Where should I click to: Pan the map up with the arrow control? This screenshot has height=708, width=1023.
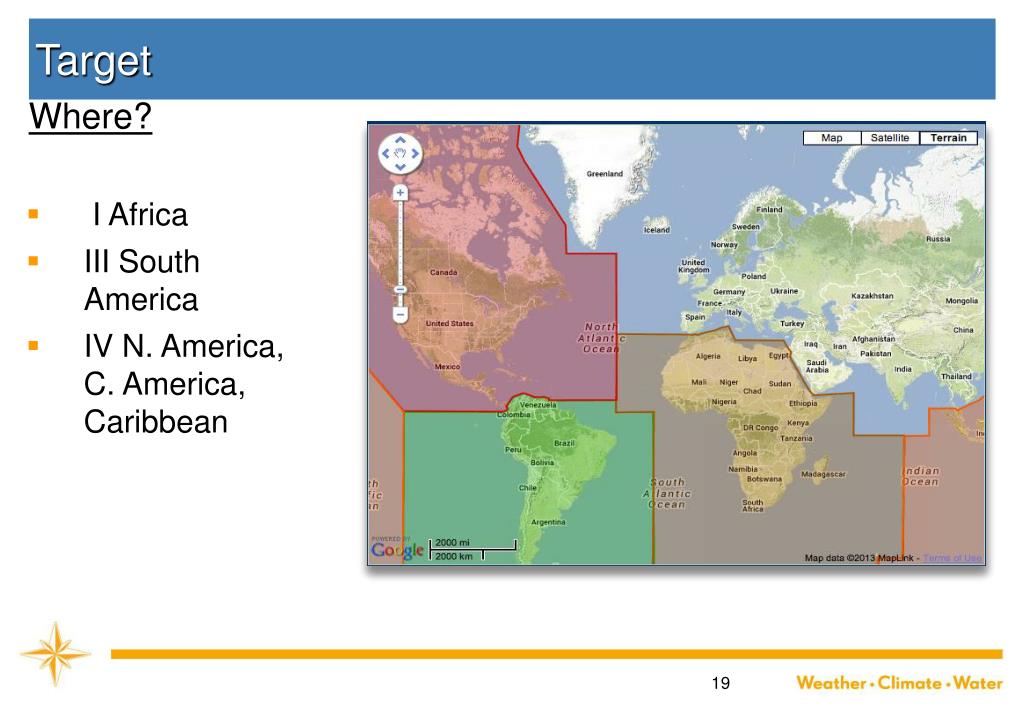[400, 140]
